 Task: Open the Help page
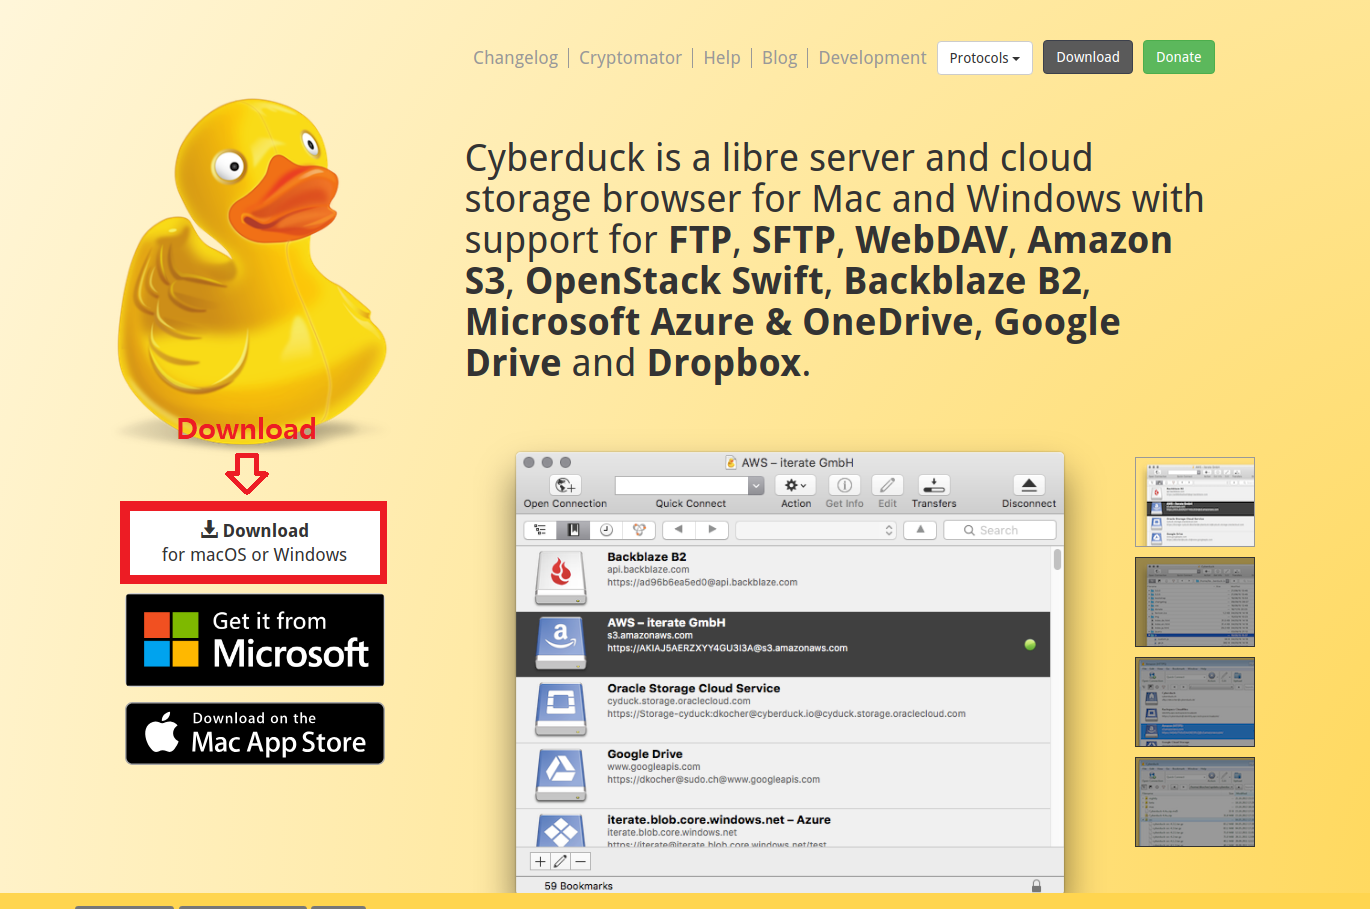(x=722, y=57)
